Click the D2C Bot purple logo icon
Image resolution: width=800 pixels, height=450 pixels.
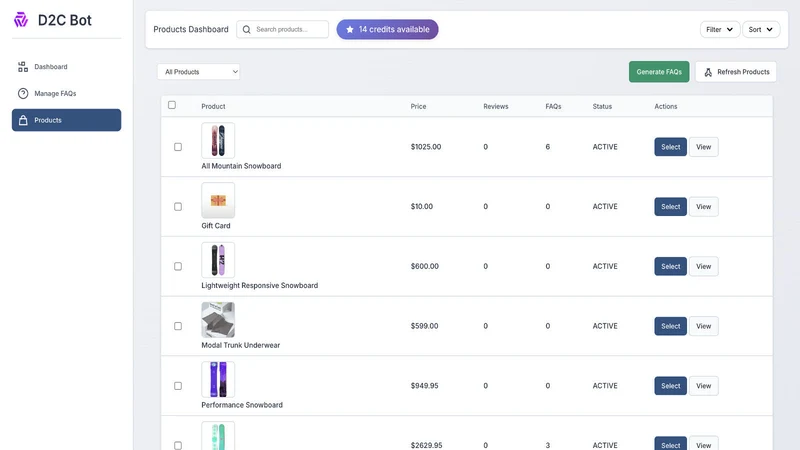pyautogui.click(x=21, y=20)
